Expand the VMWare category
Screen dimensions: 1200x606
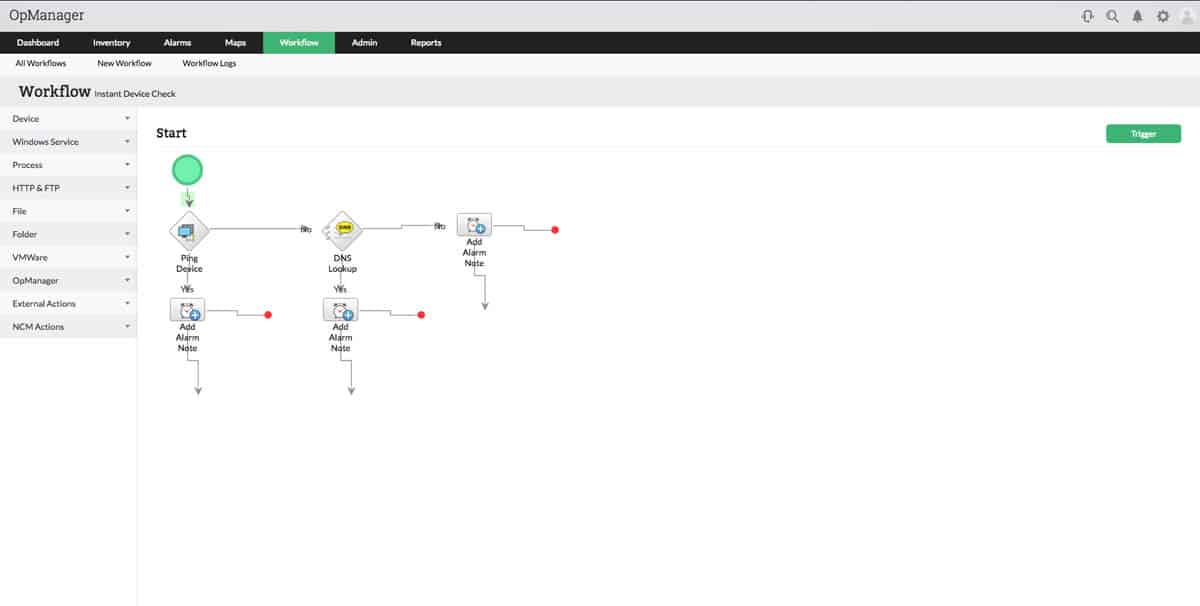(68, 257)
